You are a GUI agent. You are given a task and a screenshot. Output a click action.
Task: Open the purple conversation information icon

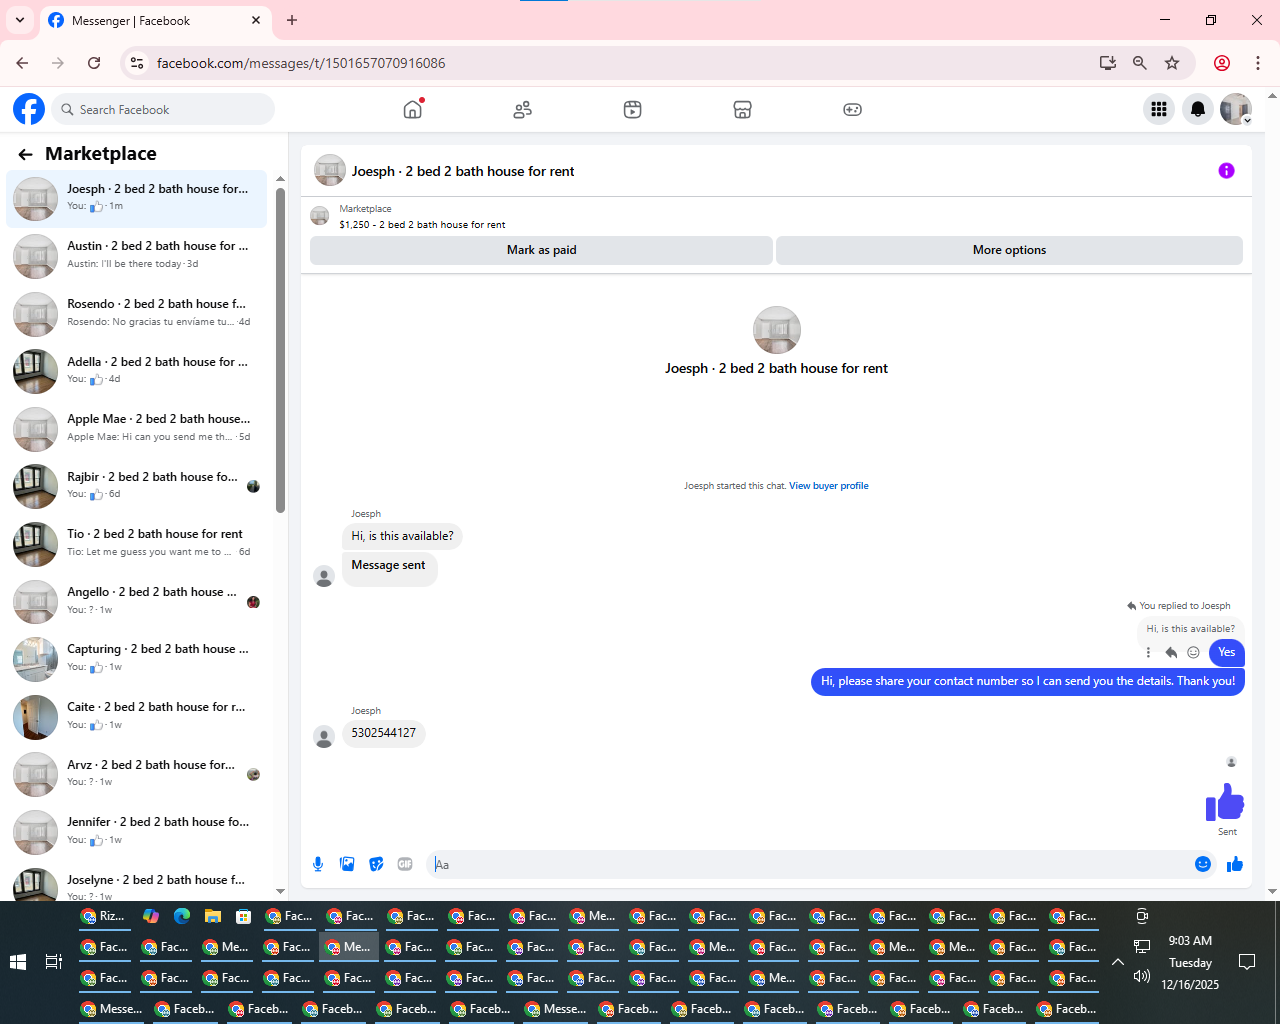[1226, 171]
